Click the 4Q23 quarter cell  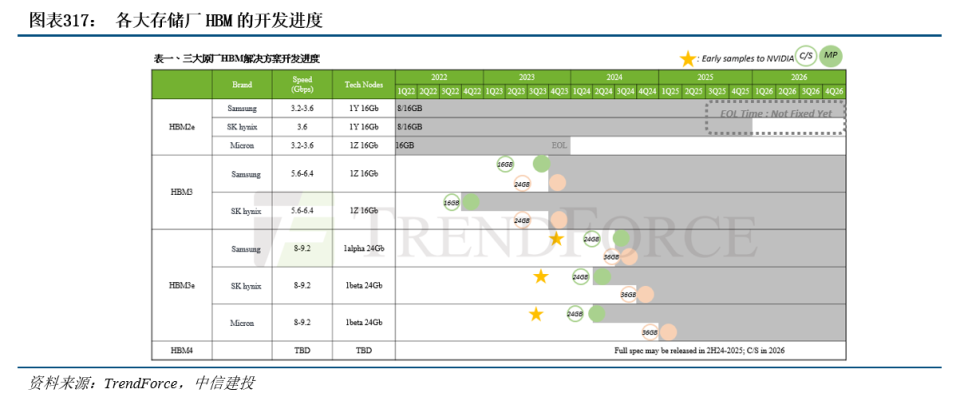559,92
